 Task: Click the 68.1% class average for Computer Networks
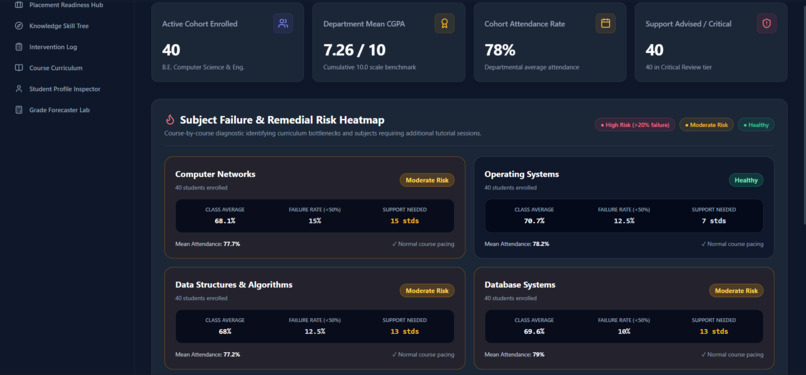coord(225,221)
